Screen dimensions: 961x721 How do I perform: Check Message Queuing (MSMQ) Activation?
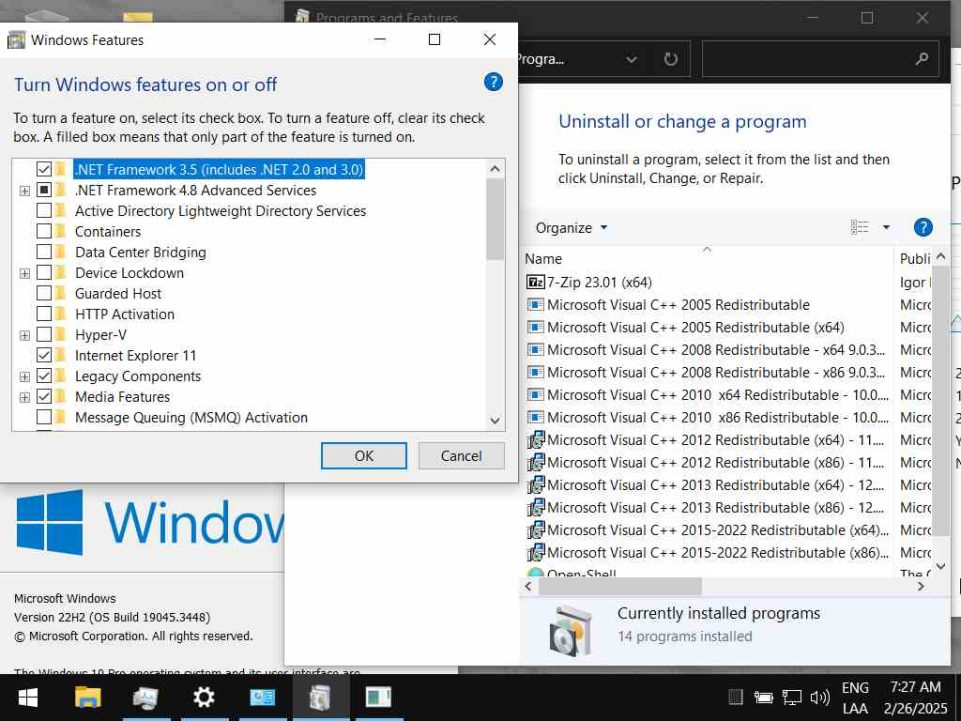(x=44, y=418)
